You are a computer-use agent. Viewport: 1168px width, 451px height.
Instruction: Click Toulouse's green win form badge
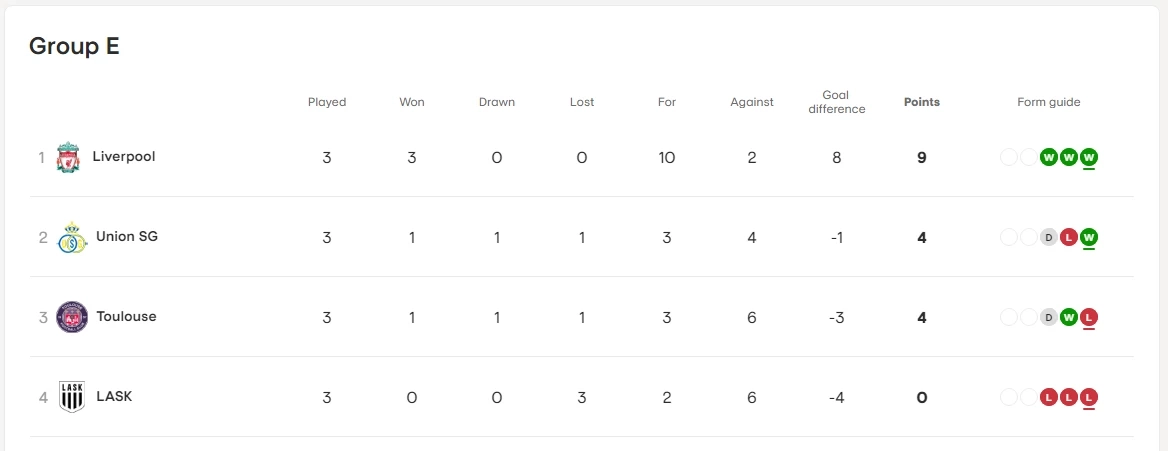coord(1069,317)
